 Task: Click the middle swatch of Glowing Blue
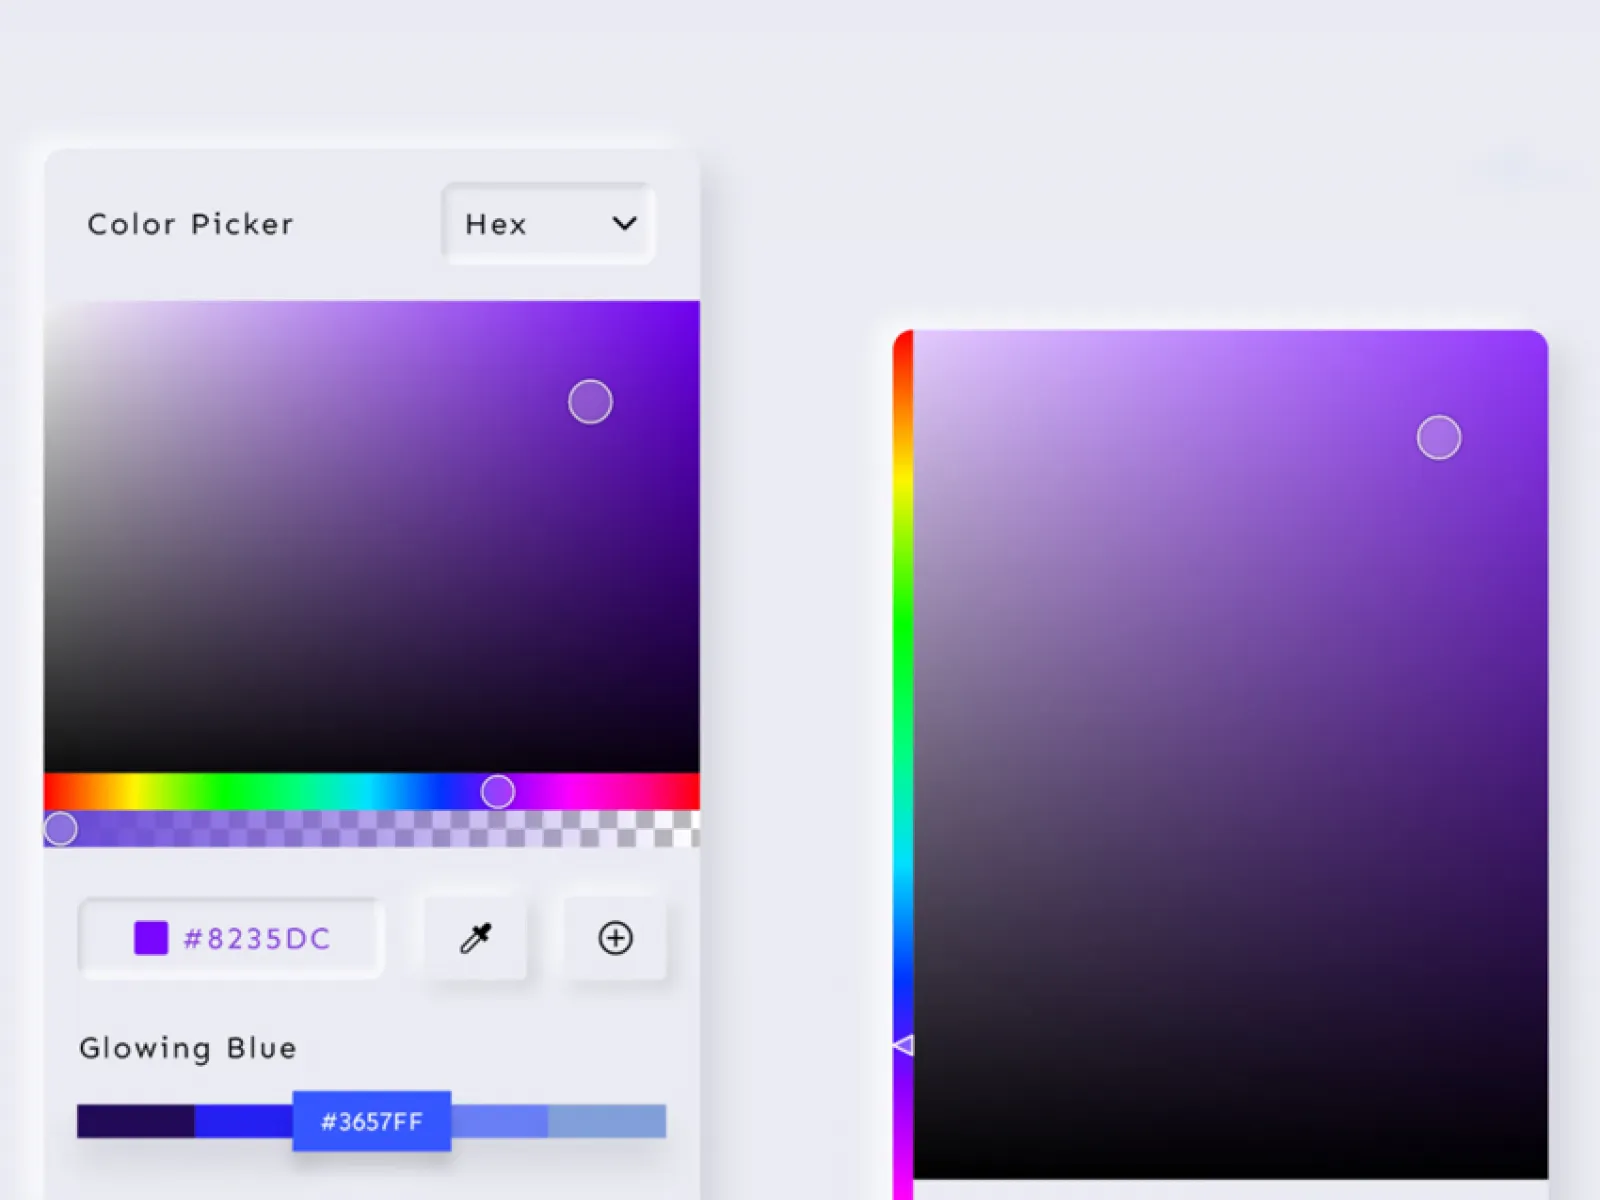click(x=371, y=1121)
